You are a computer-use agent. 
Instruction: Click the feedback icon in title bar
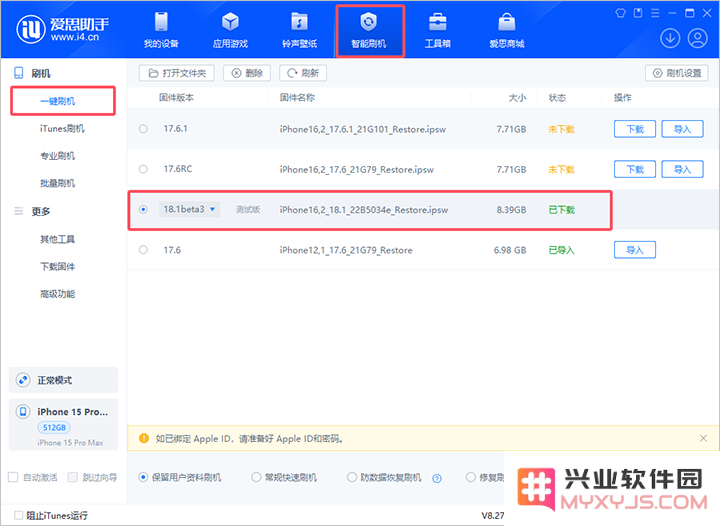tap(638, 13)
